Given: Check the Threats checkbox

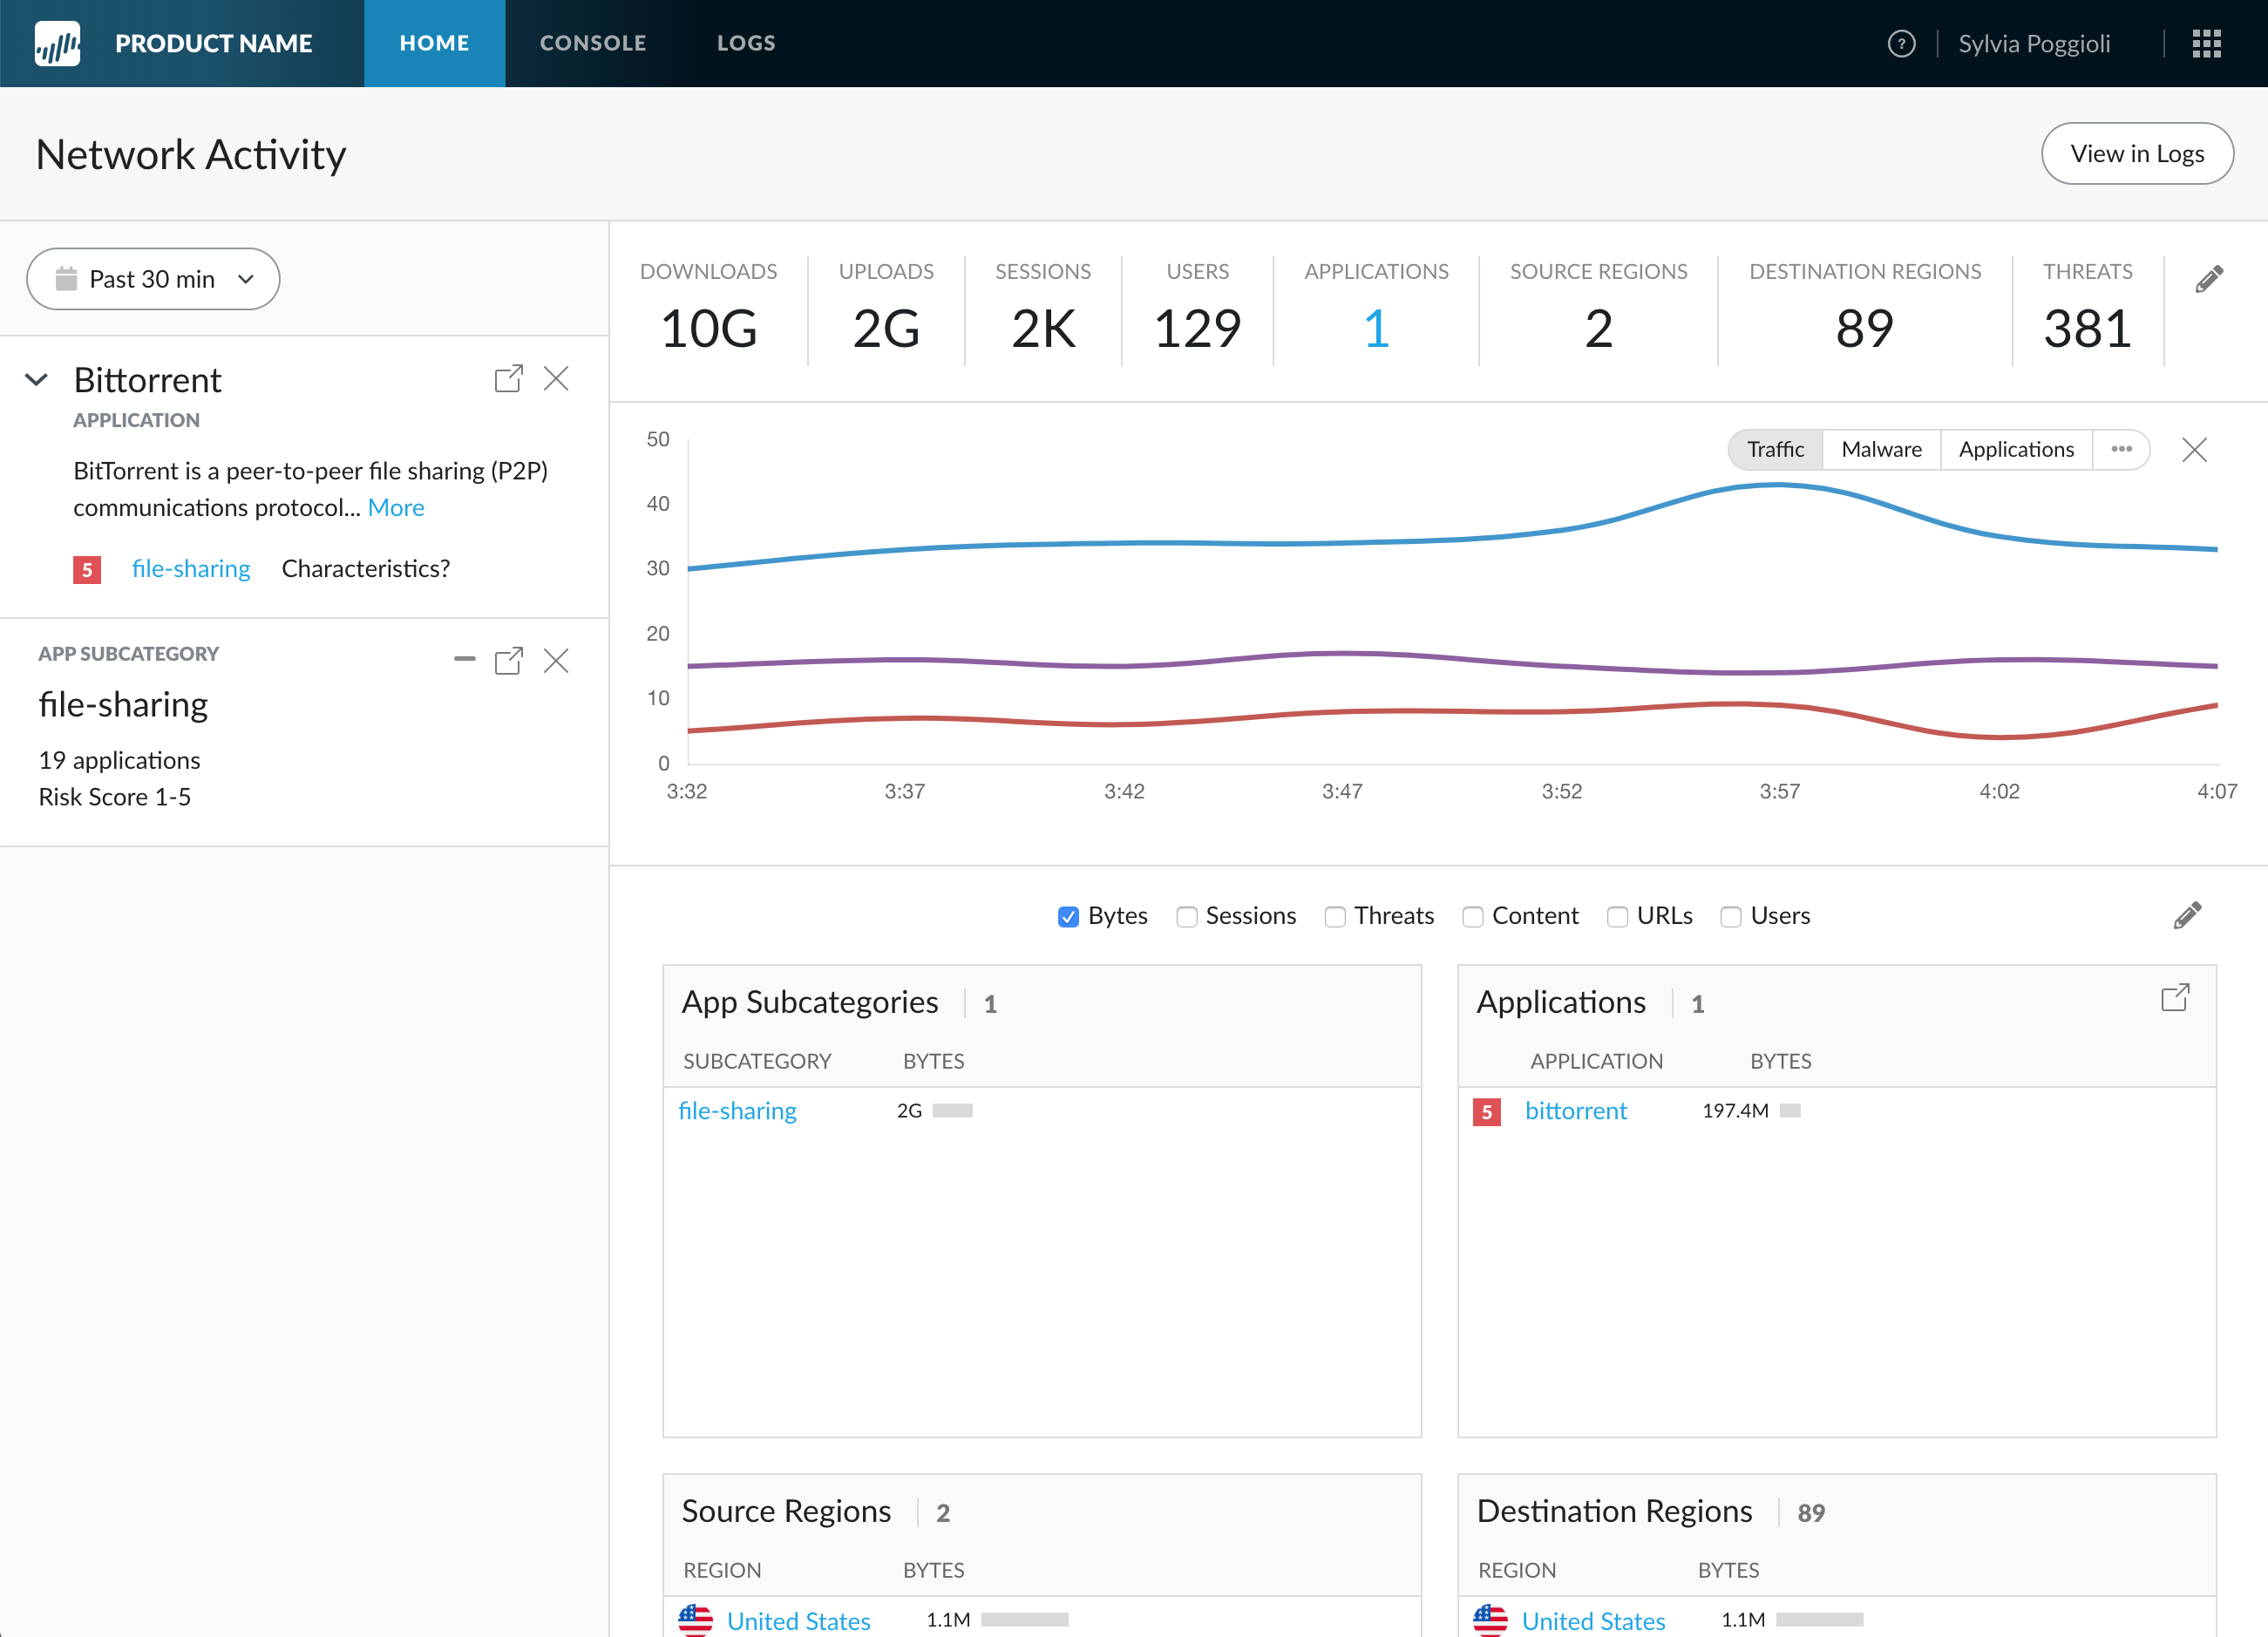Looking at the screenshot, I should (x=1334, y=917).
